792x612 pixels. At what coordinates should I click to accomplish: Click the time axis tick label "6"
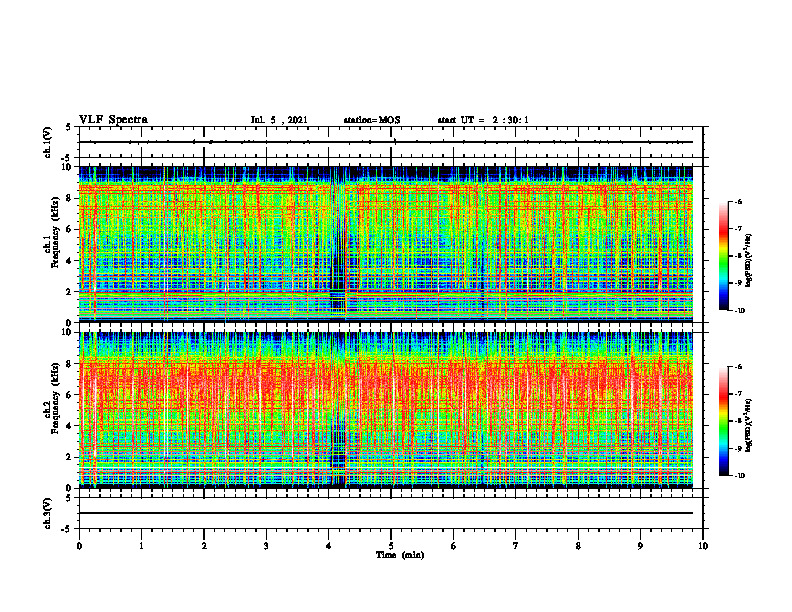coord(454,546)
